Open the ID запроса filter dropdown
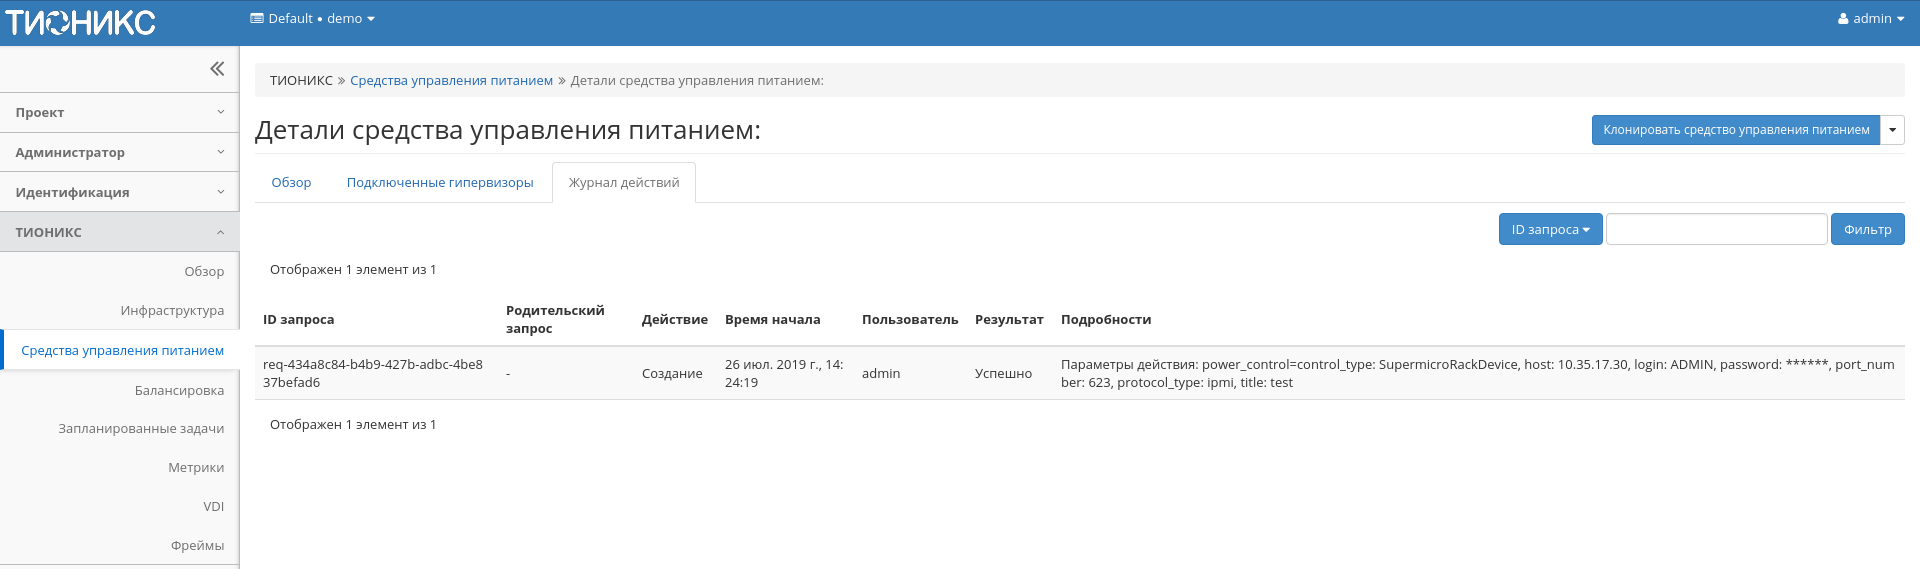Viewport: 1920px width, 569px height. pyautogui.click(x=1550, y=230)
